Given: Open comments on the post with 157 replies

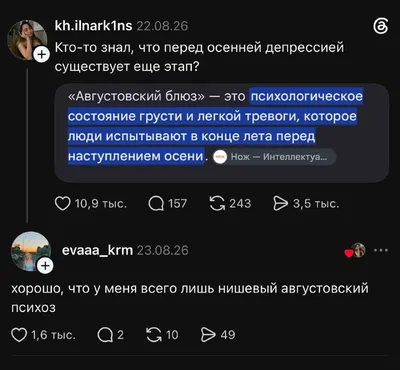Looking at the screenshot, I should point(156,204).
